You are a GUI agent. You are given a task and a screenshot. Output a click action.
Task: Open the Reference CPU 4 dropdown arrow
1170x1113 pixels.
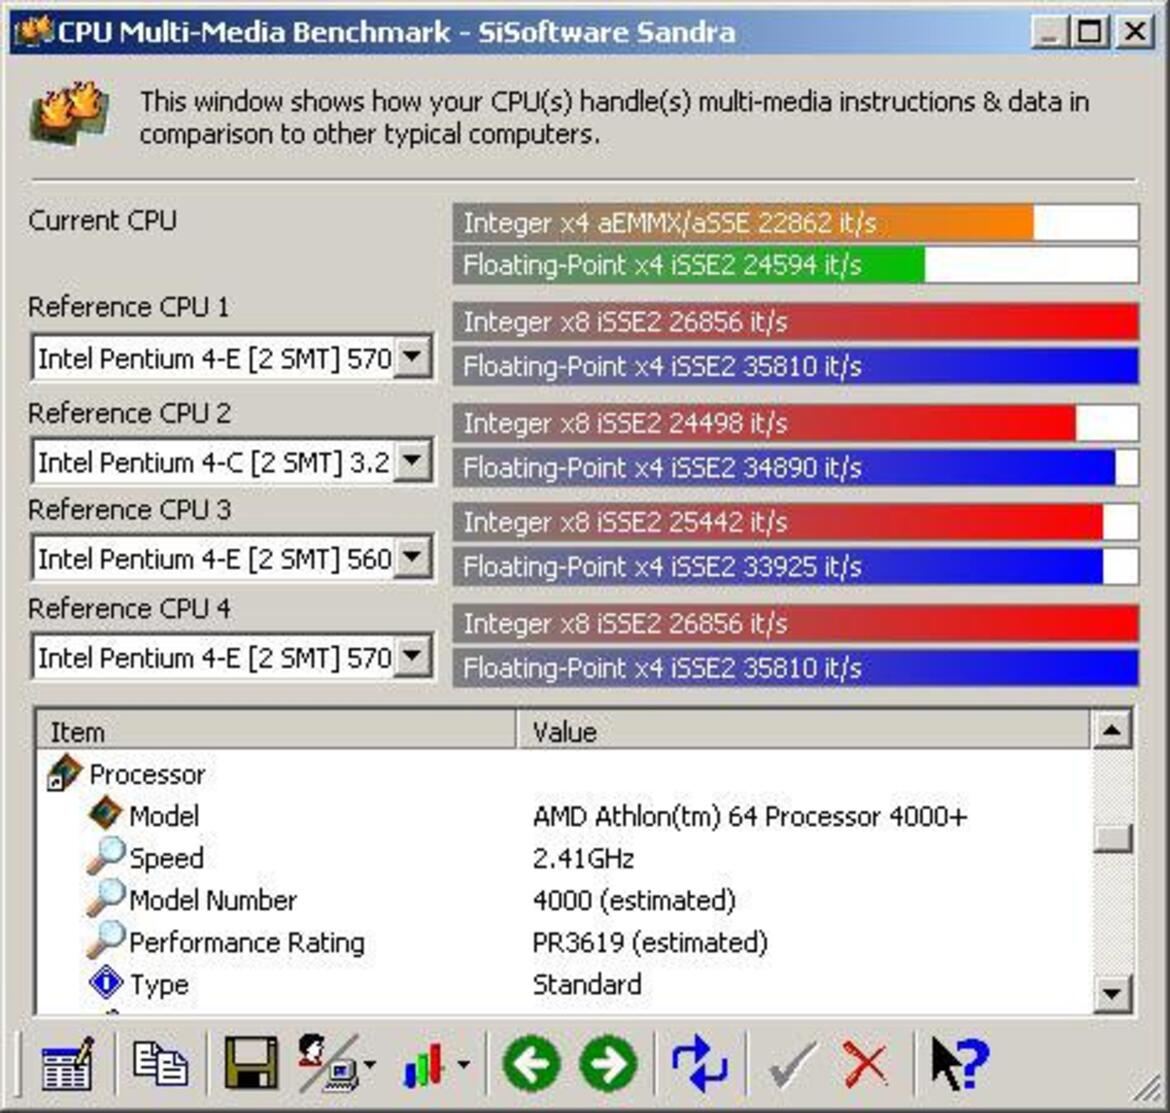click(x=413, y=657)
